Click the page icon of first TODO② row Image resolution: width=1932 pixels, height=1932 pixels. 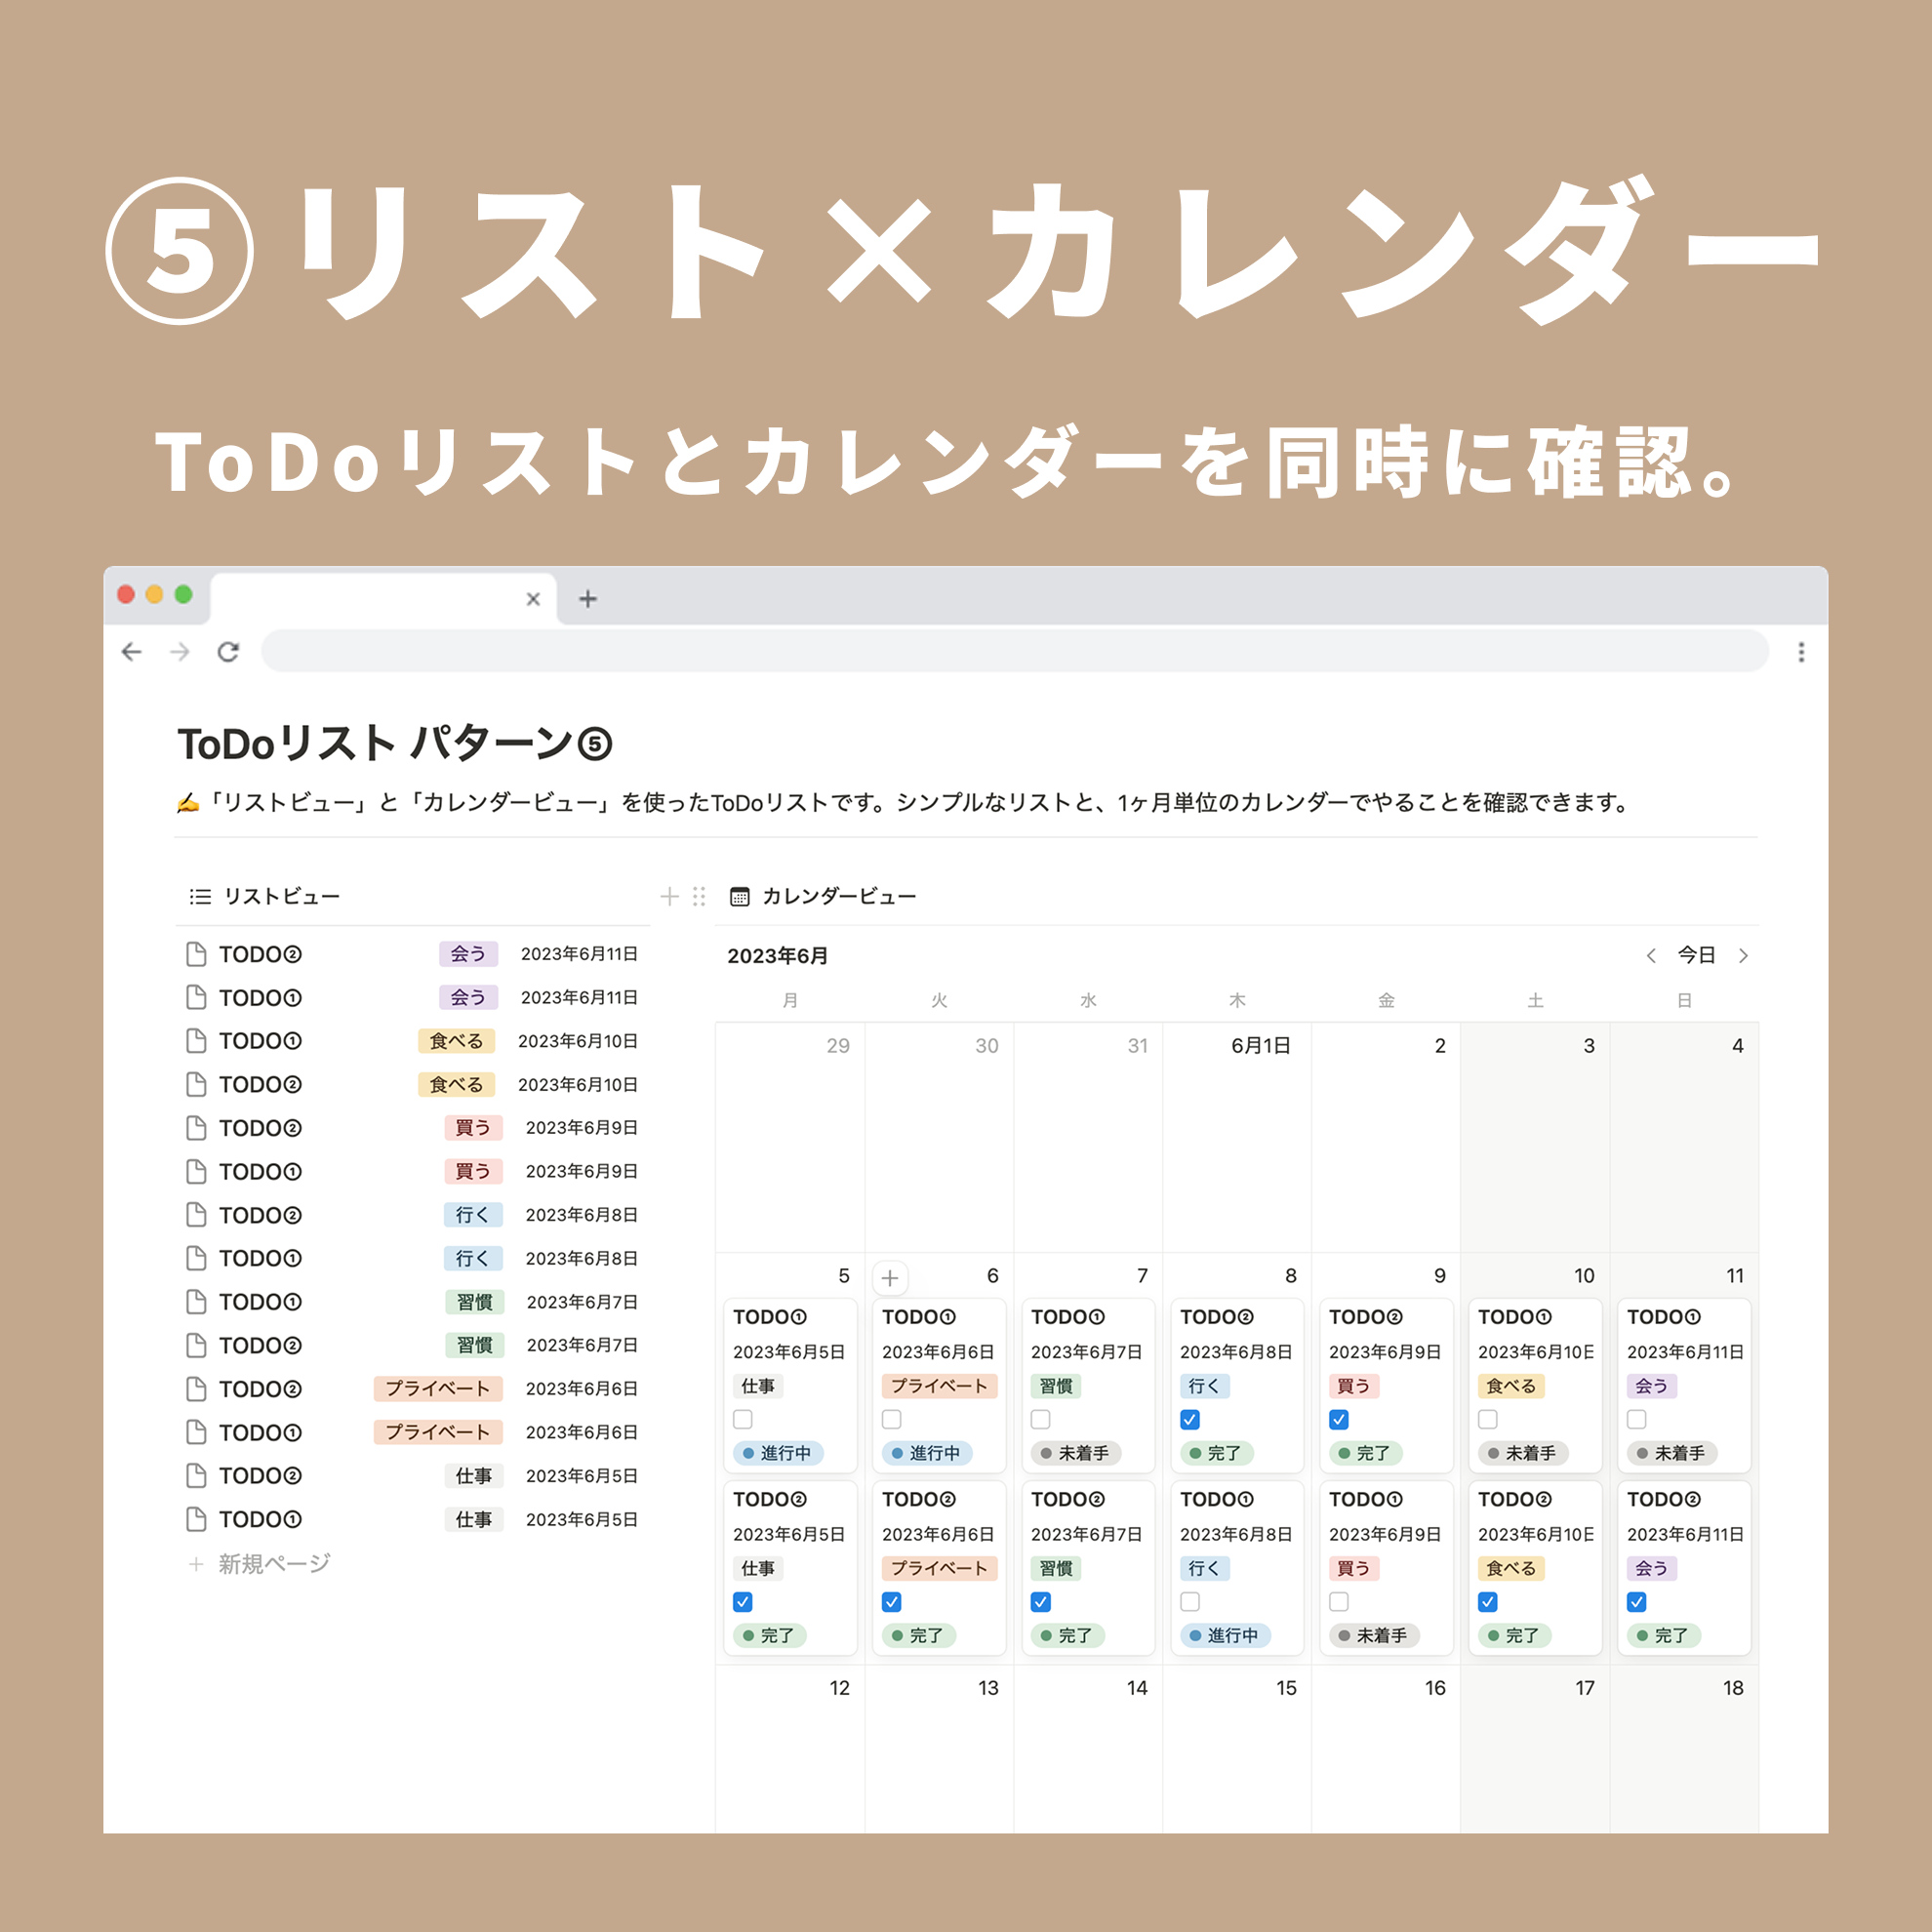(x=196, y=954)
